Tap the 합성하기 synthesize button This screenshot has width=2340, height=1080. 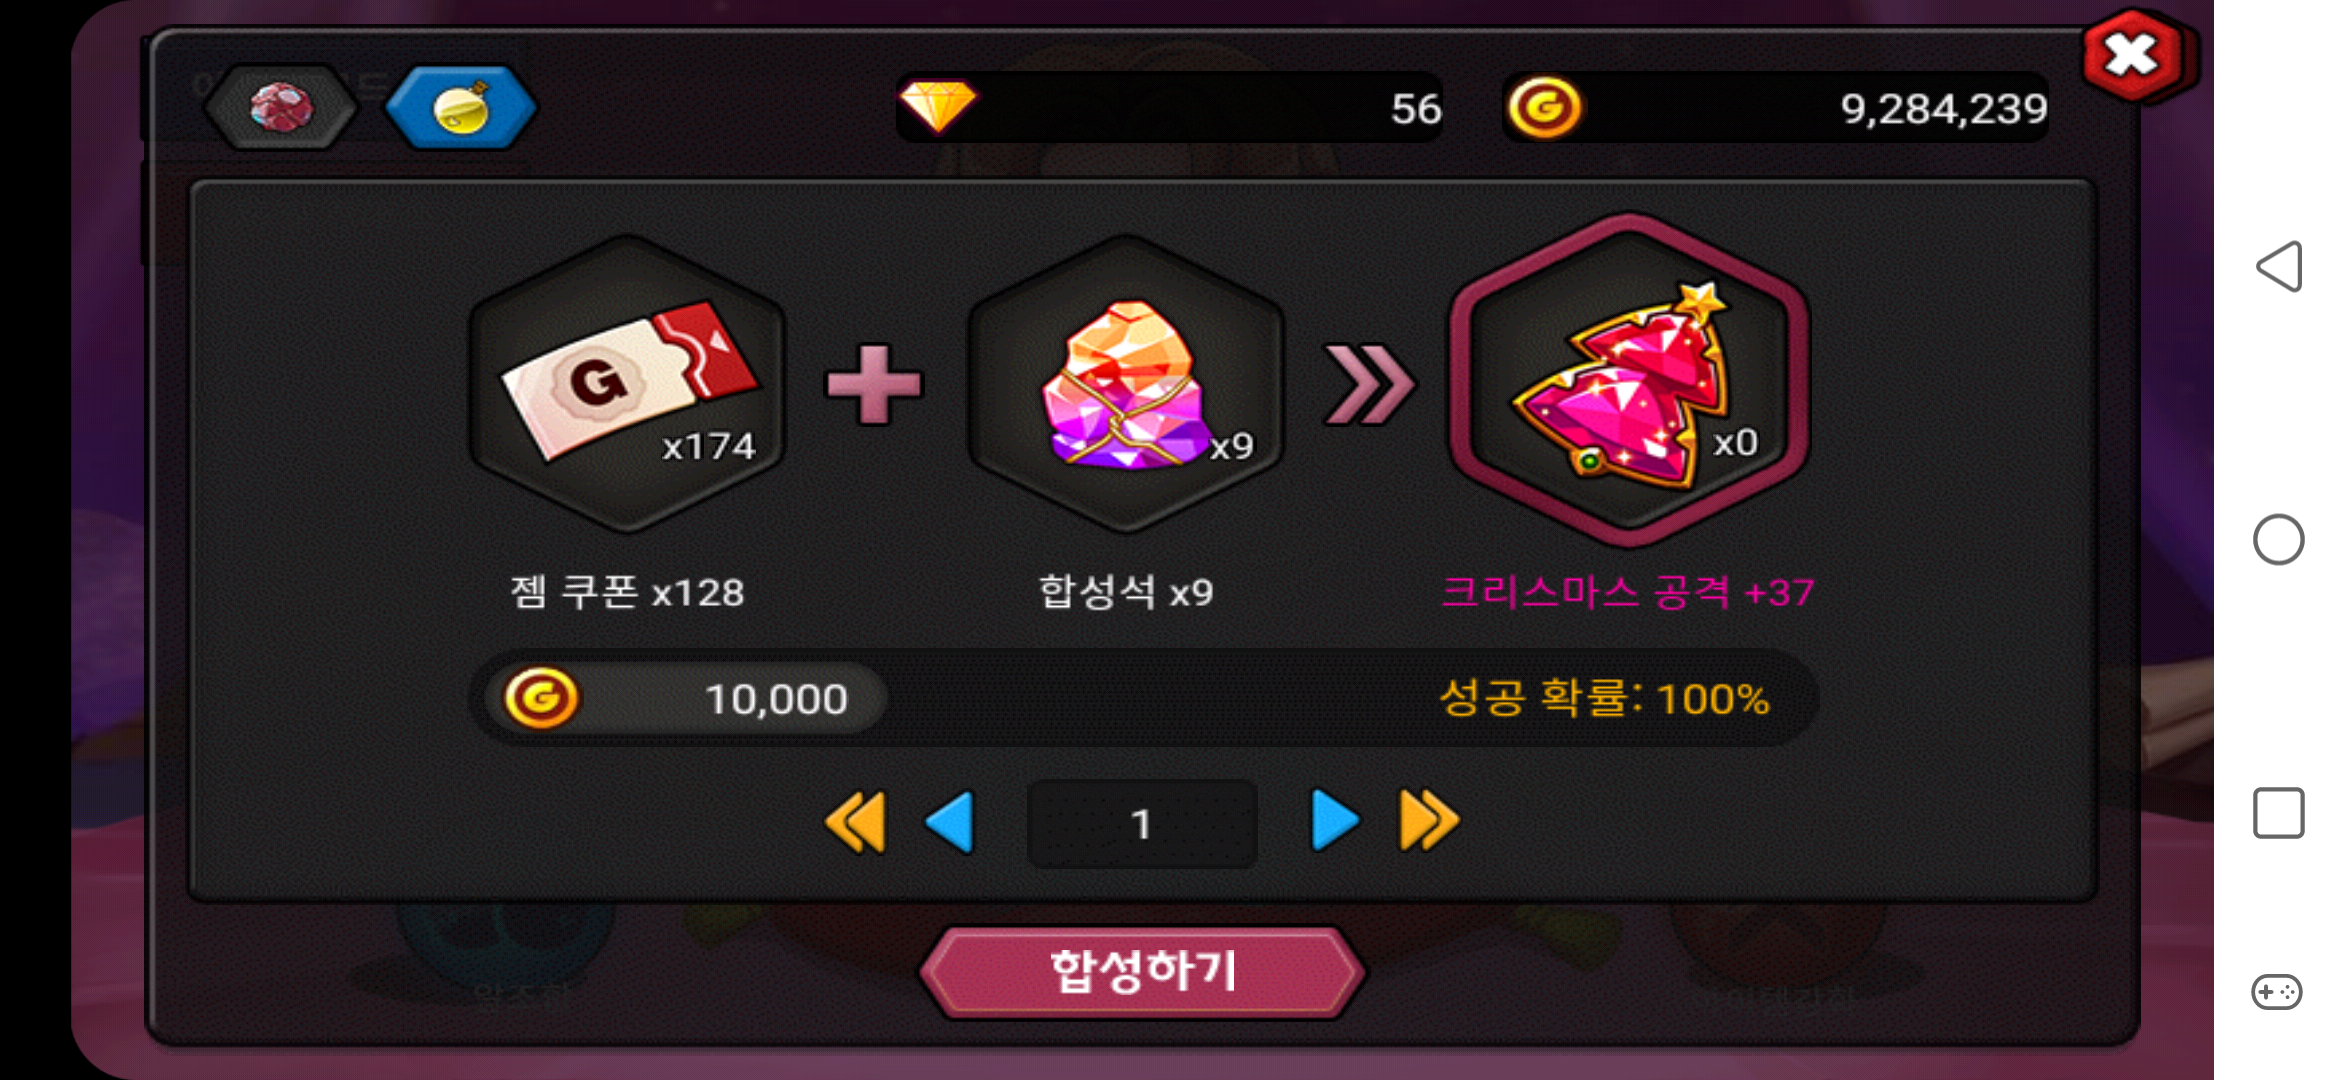click(x=1142, y=972)
